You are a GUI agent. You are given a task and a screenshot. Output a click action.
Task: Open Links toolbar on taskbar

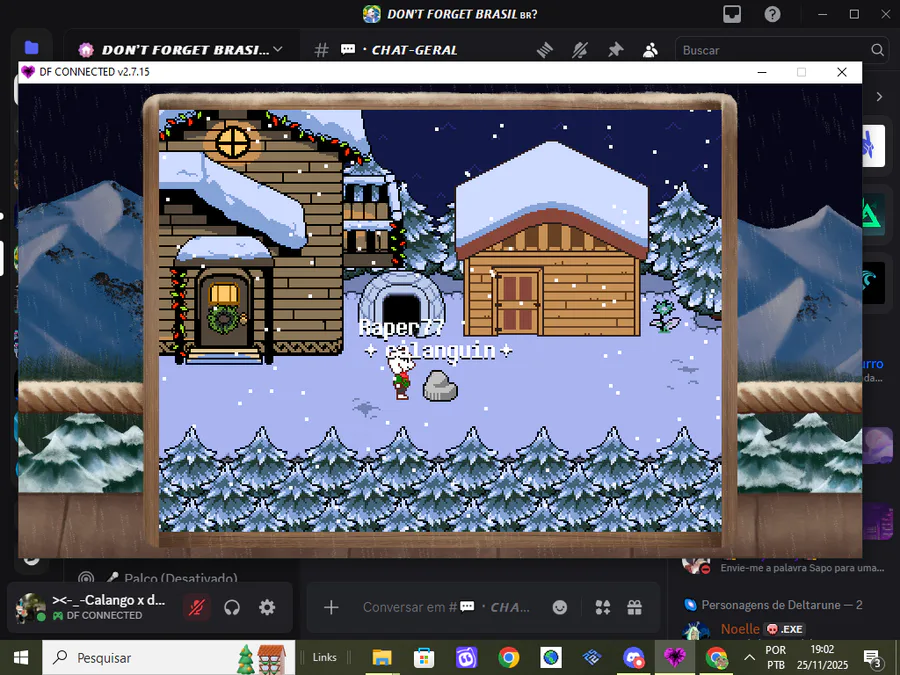coord(324,657)
